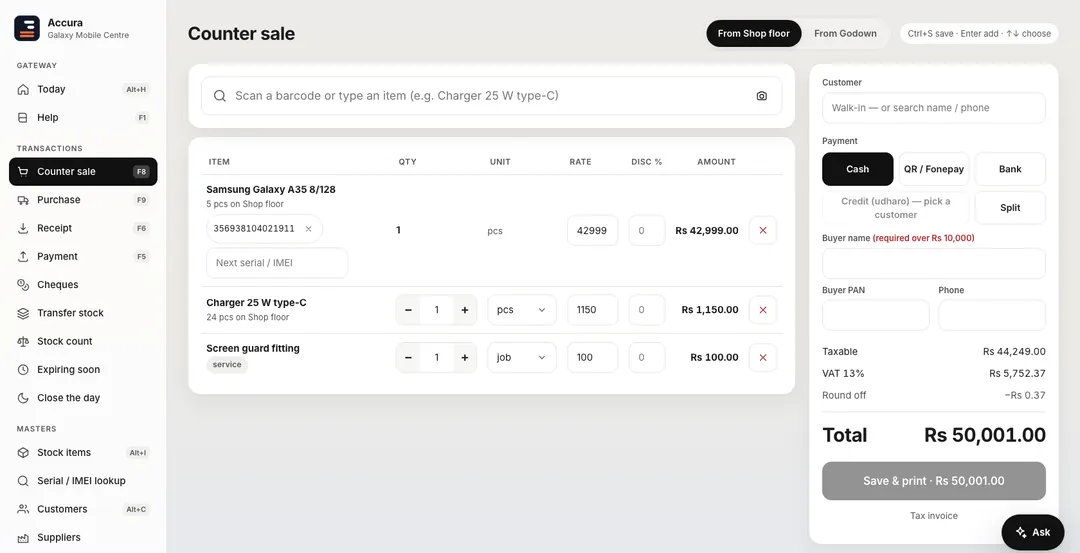Expand the Charger unit pcs dropdown
The height and width of the screenshot is (553, 1080).
pos(521,310)
